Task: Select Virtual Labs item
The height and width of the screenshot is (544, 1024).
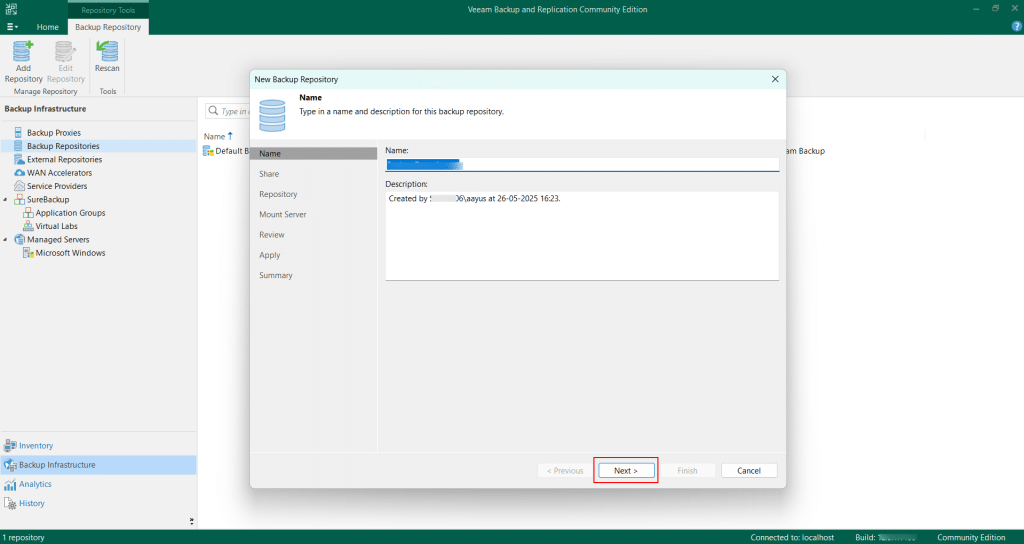Action: click(x=56, y=226)
